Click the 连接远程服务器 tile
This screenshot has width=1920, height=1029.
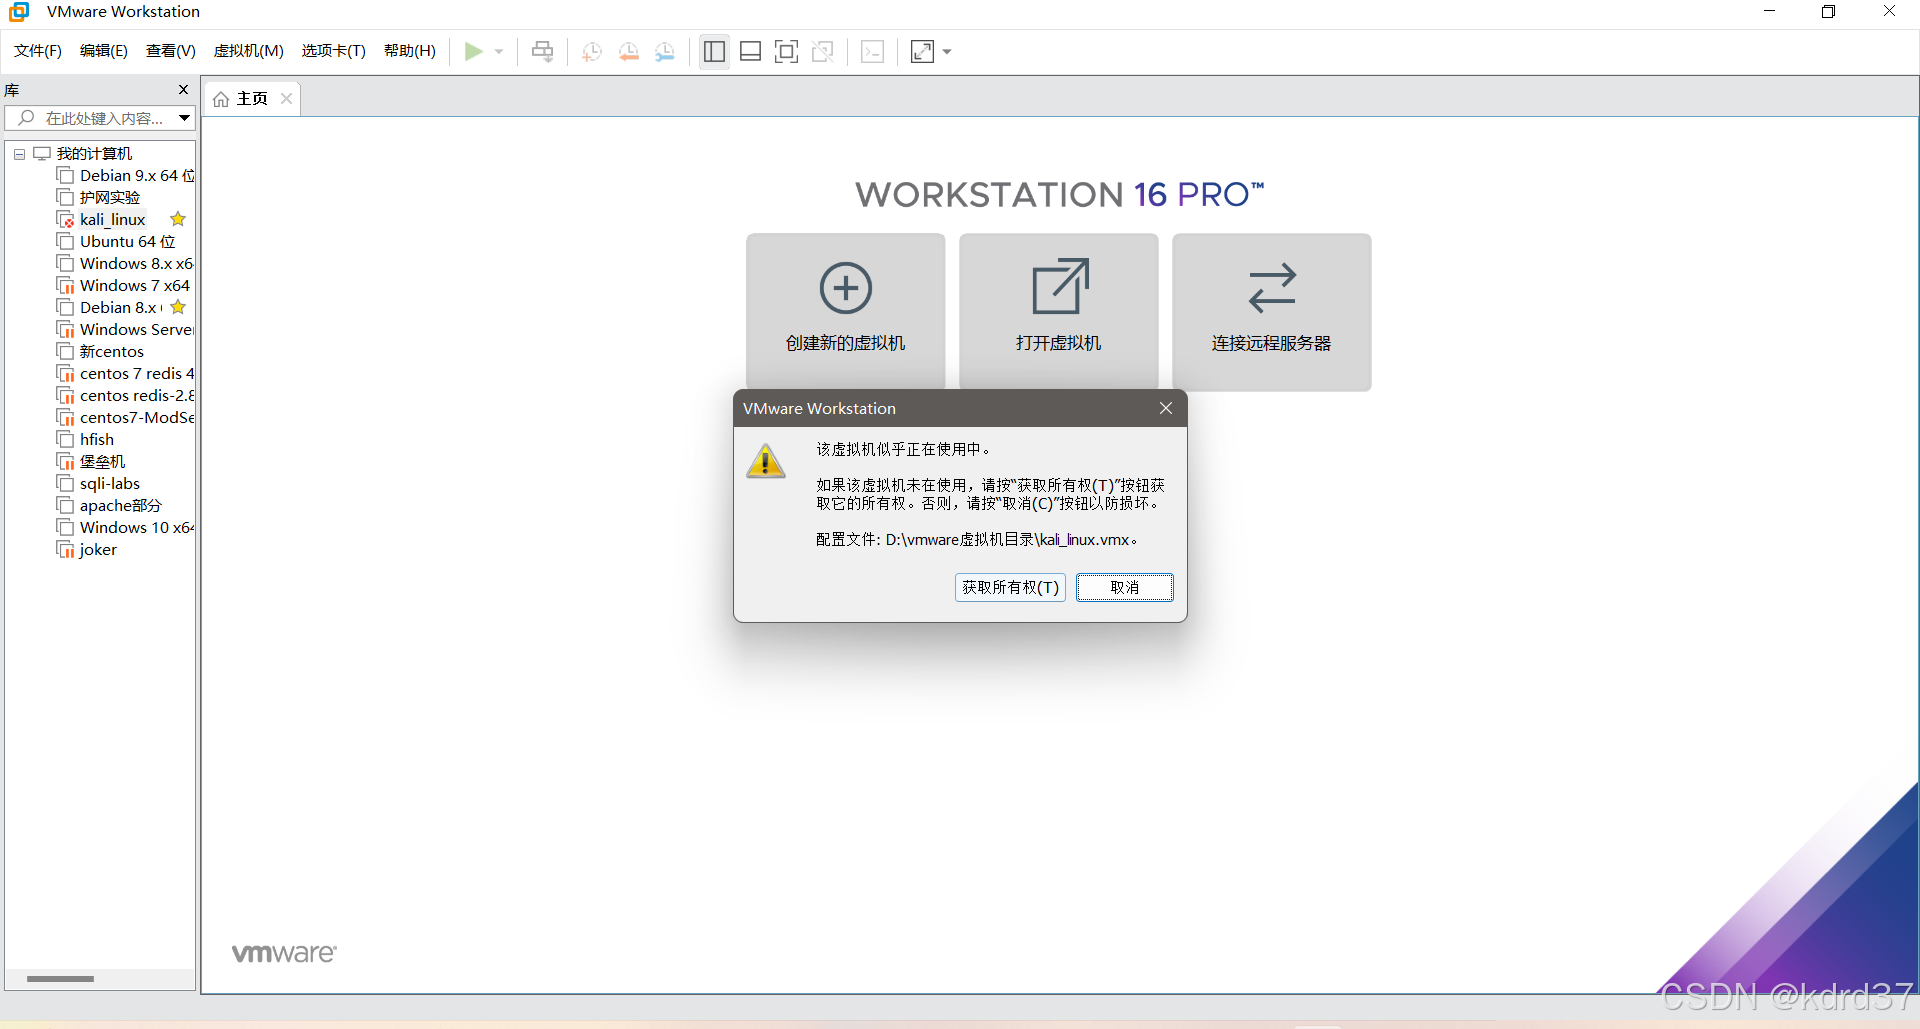pos(1272,312)
